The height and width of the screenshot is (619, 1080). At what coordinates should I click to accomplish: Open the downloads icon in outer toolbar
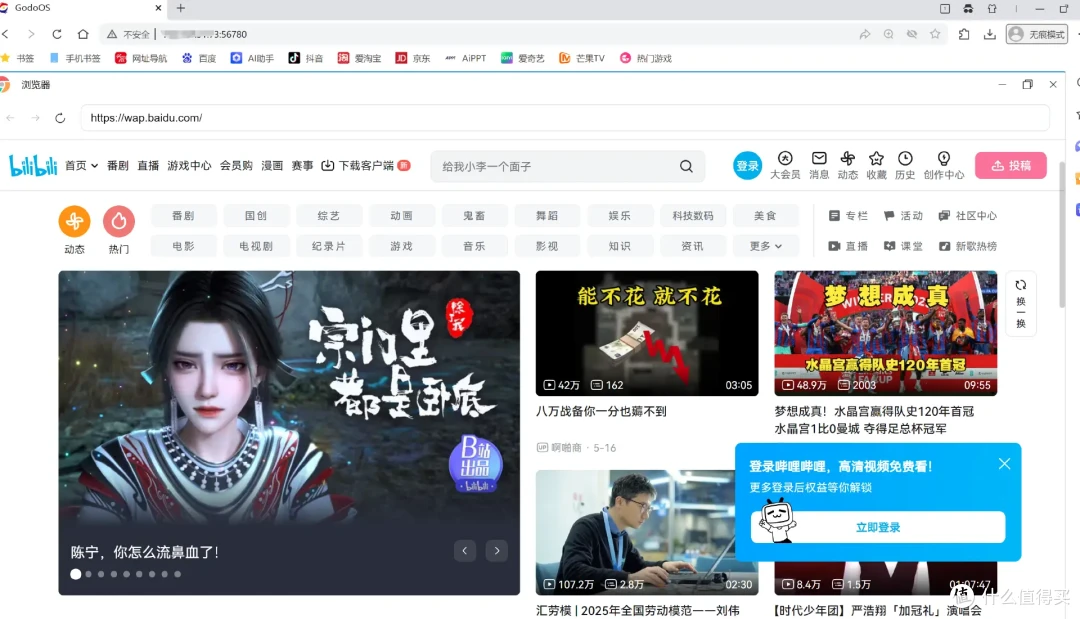point(990,34)
